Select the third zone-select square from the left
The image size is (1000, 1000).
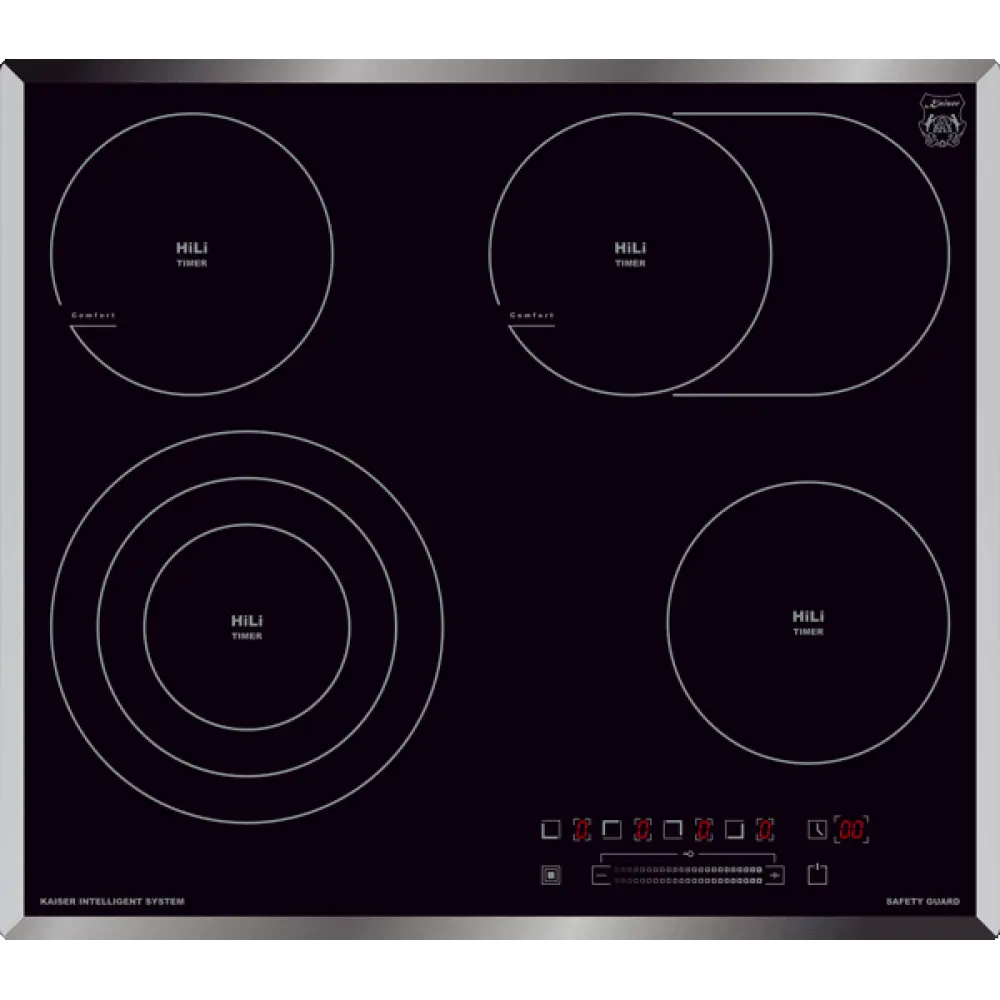[673, 829]
